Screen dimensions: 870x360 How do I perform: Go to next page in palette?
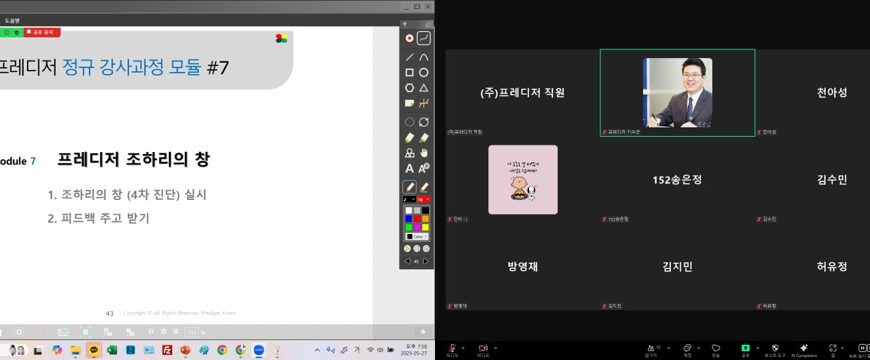tap(426, 261)
